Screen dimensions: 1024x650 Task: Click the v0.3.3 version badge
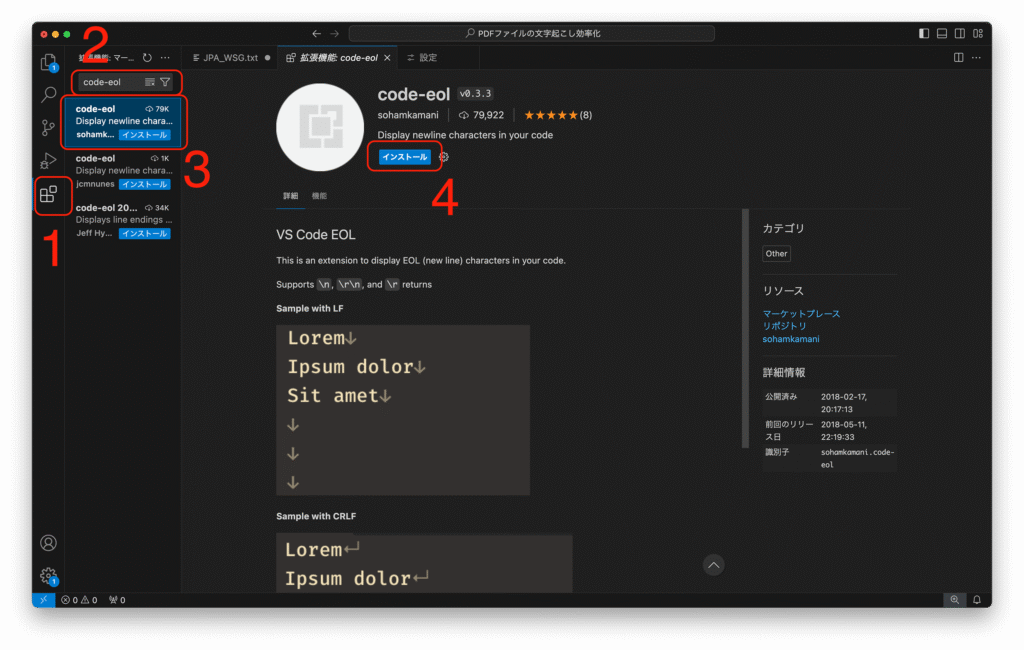[x=475, y=94]
